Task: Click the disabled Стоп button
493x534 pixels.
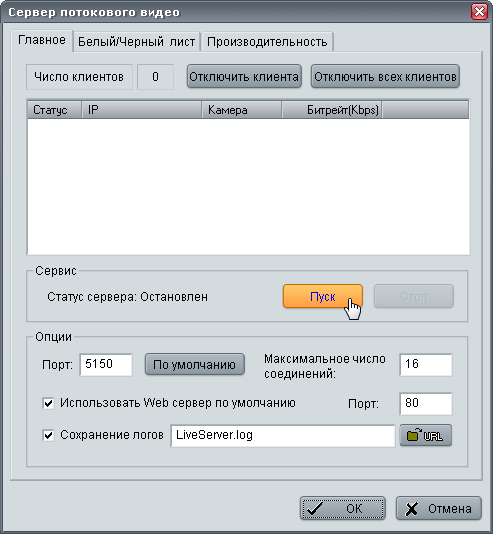Action: coord(414,296)
